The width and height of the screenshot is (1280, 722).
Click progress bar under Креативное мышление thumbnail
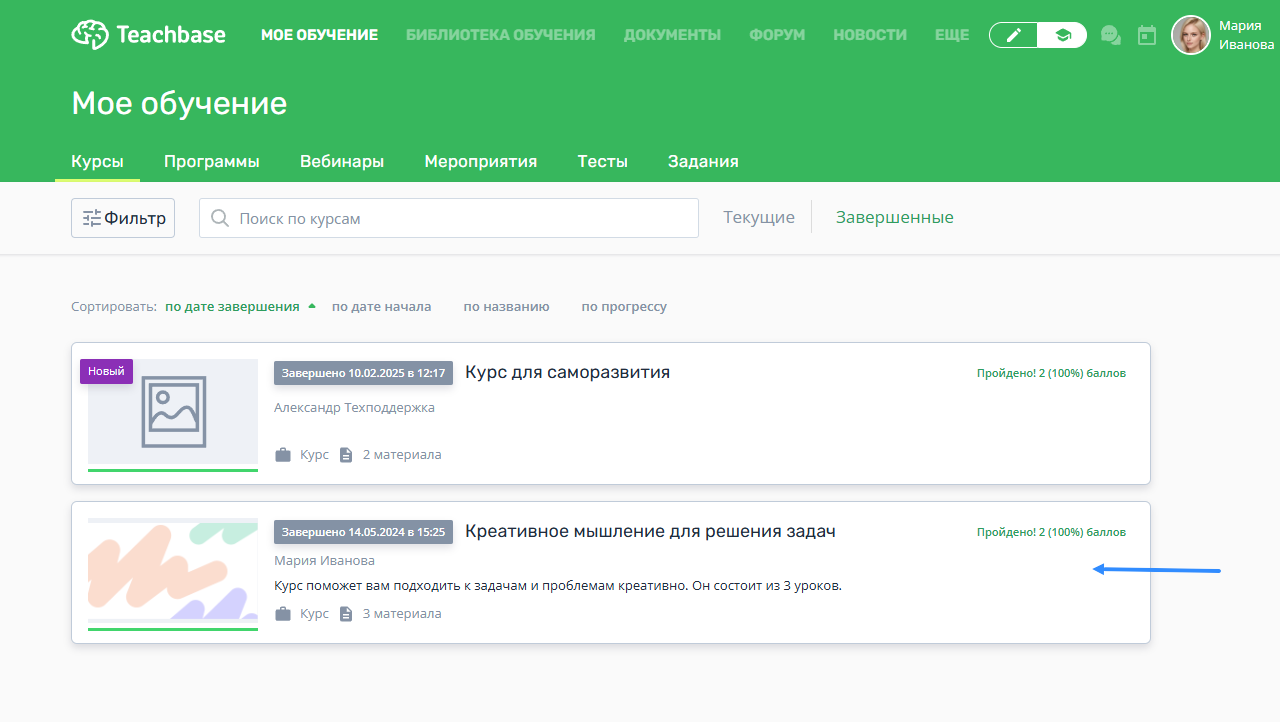tap(173, 628)
